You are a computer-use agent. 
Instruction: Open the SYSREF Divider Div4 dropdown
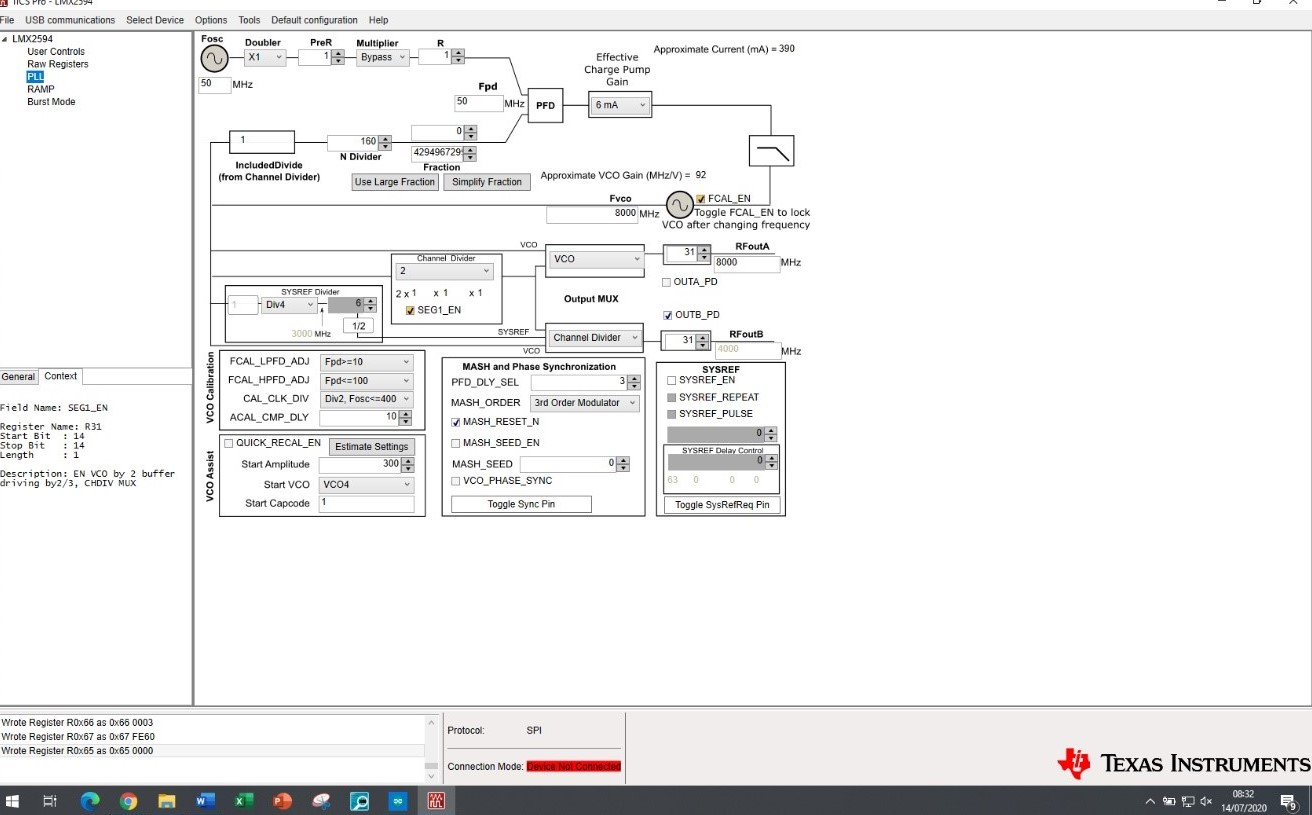290,305
